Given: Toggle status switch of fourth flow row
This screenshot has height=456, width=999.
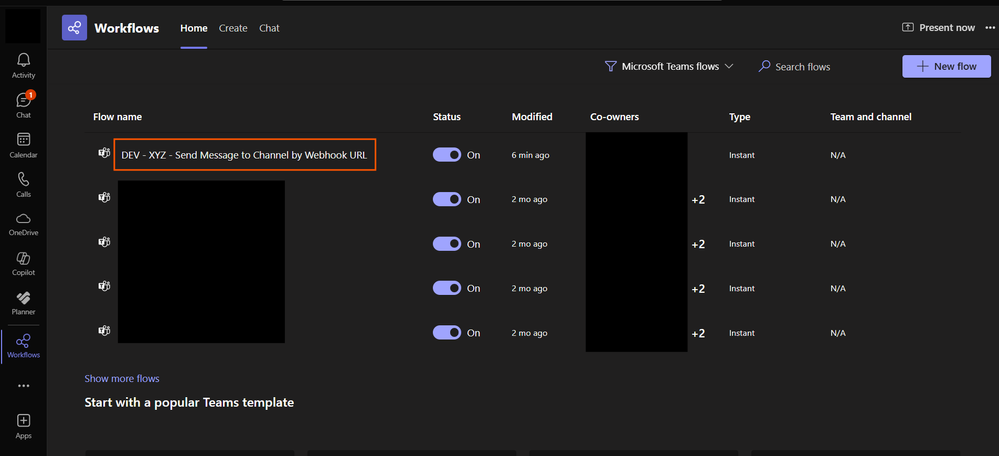Looking at the screenshot, I should [x=447, y=289].
